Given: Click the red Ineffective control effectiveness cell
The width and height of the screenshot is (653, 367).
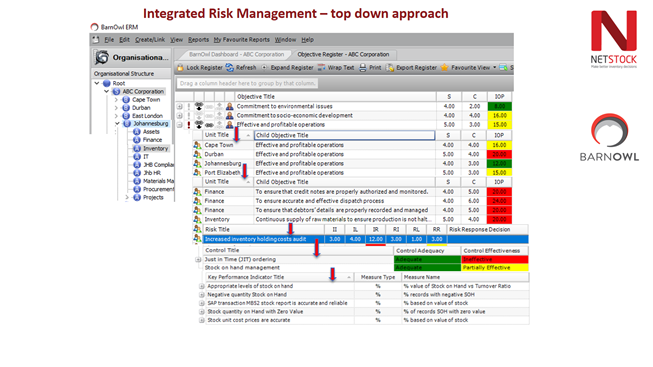Looking at the screenshot, I should coord(495,260).
